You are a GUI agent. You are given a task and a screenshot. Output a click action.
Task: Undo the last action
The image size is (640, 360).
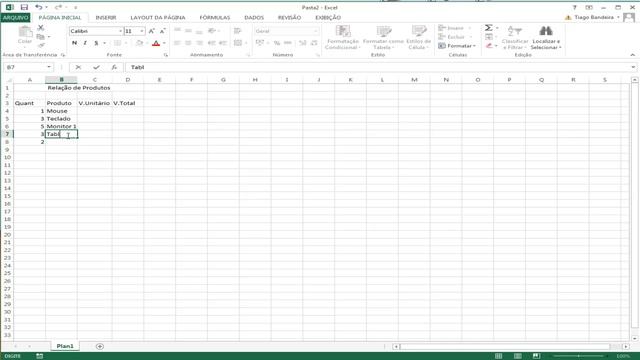click(38, 7)
